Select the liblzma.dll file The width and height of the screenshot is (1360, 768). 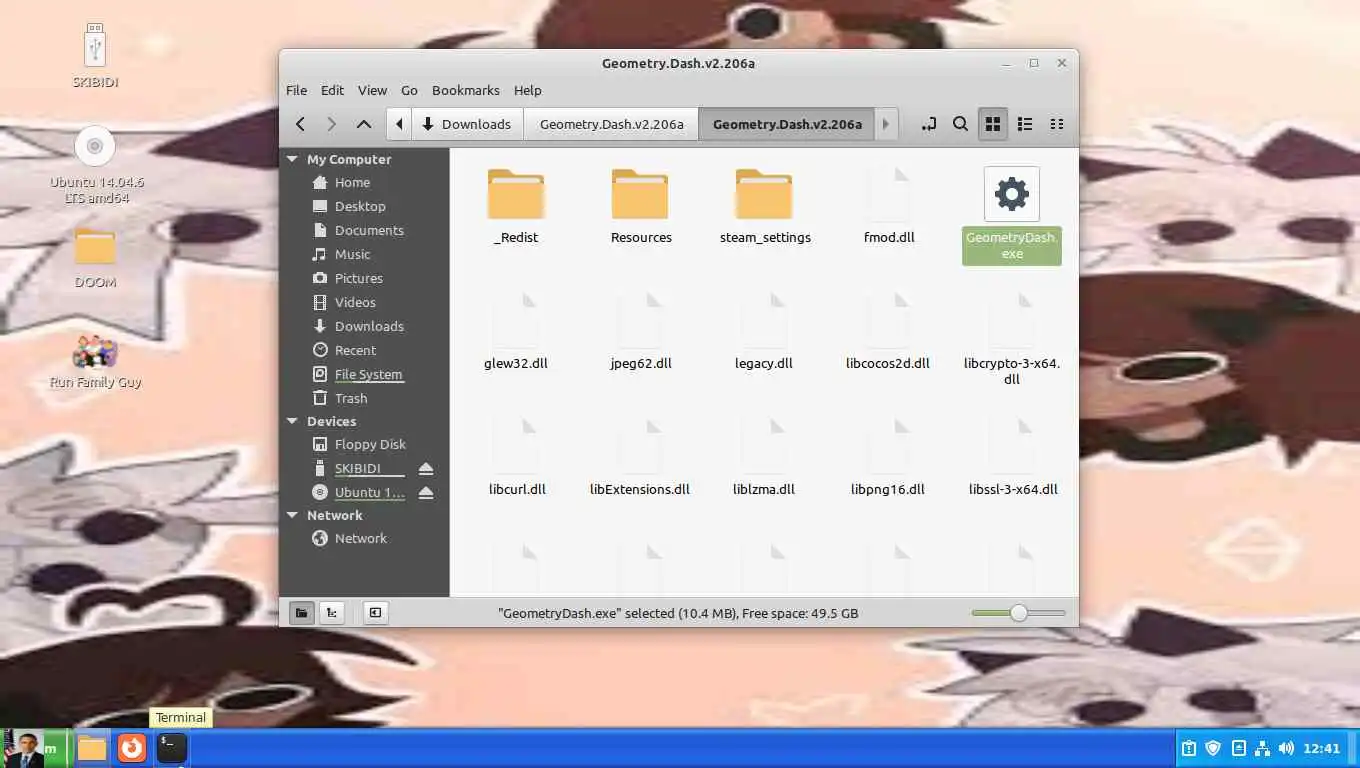[764, 459]
